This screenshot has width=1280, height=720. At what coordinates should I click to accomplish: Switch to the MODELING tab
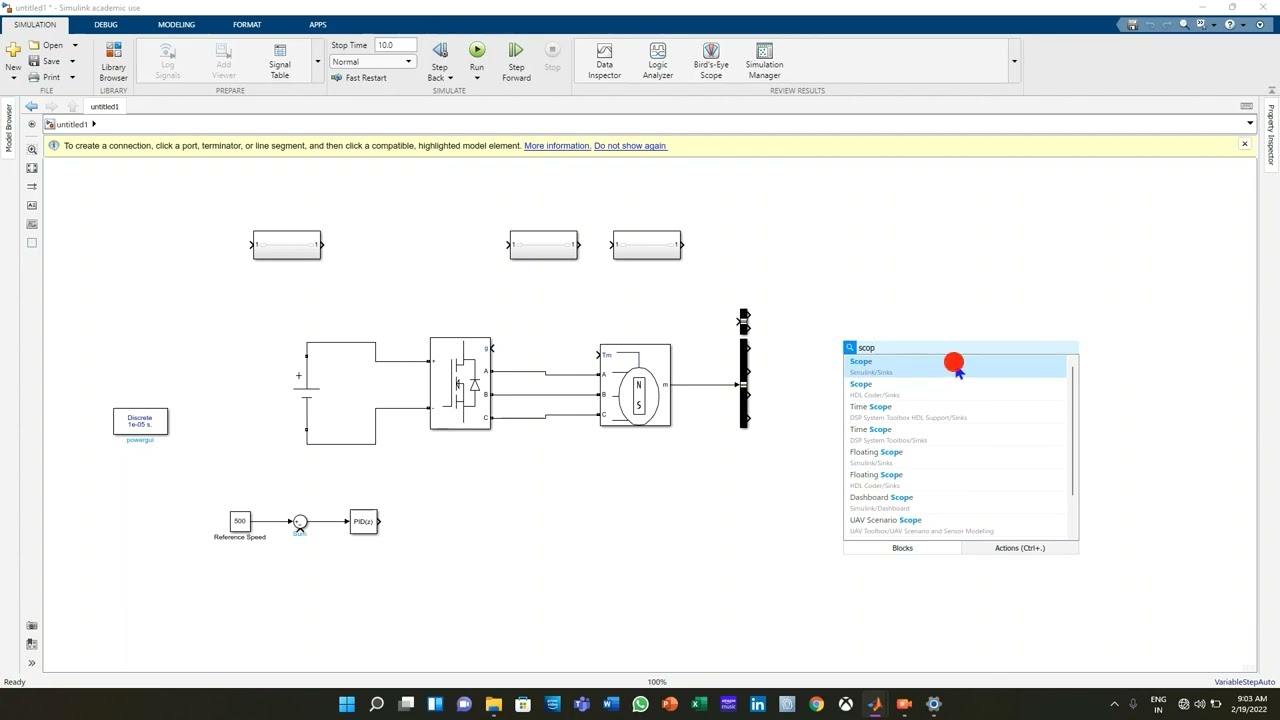tap(176, 24)
